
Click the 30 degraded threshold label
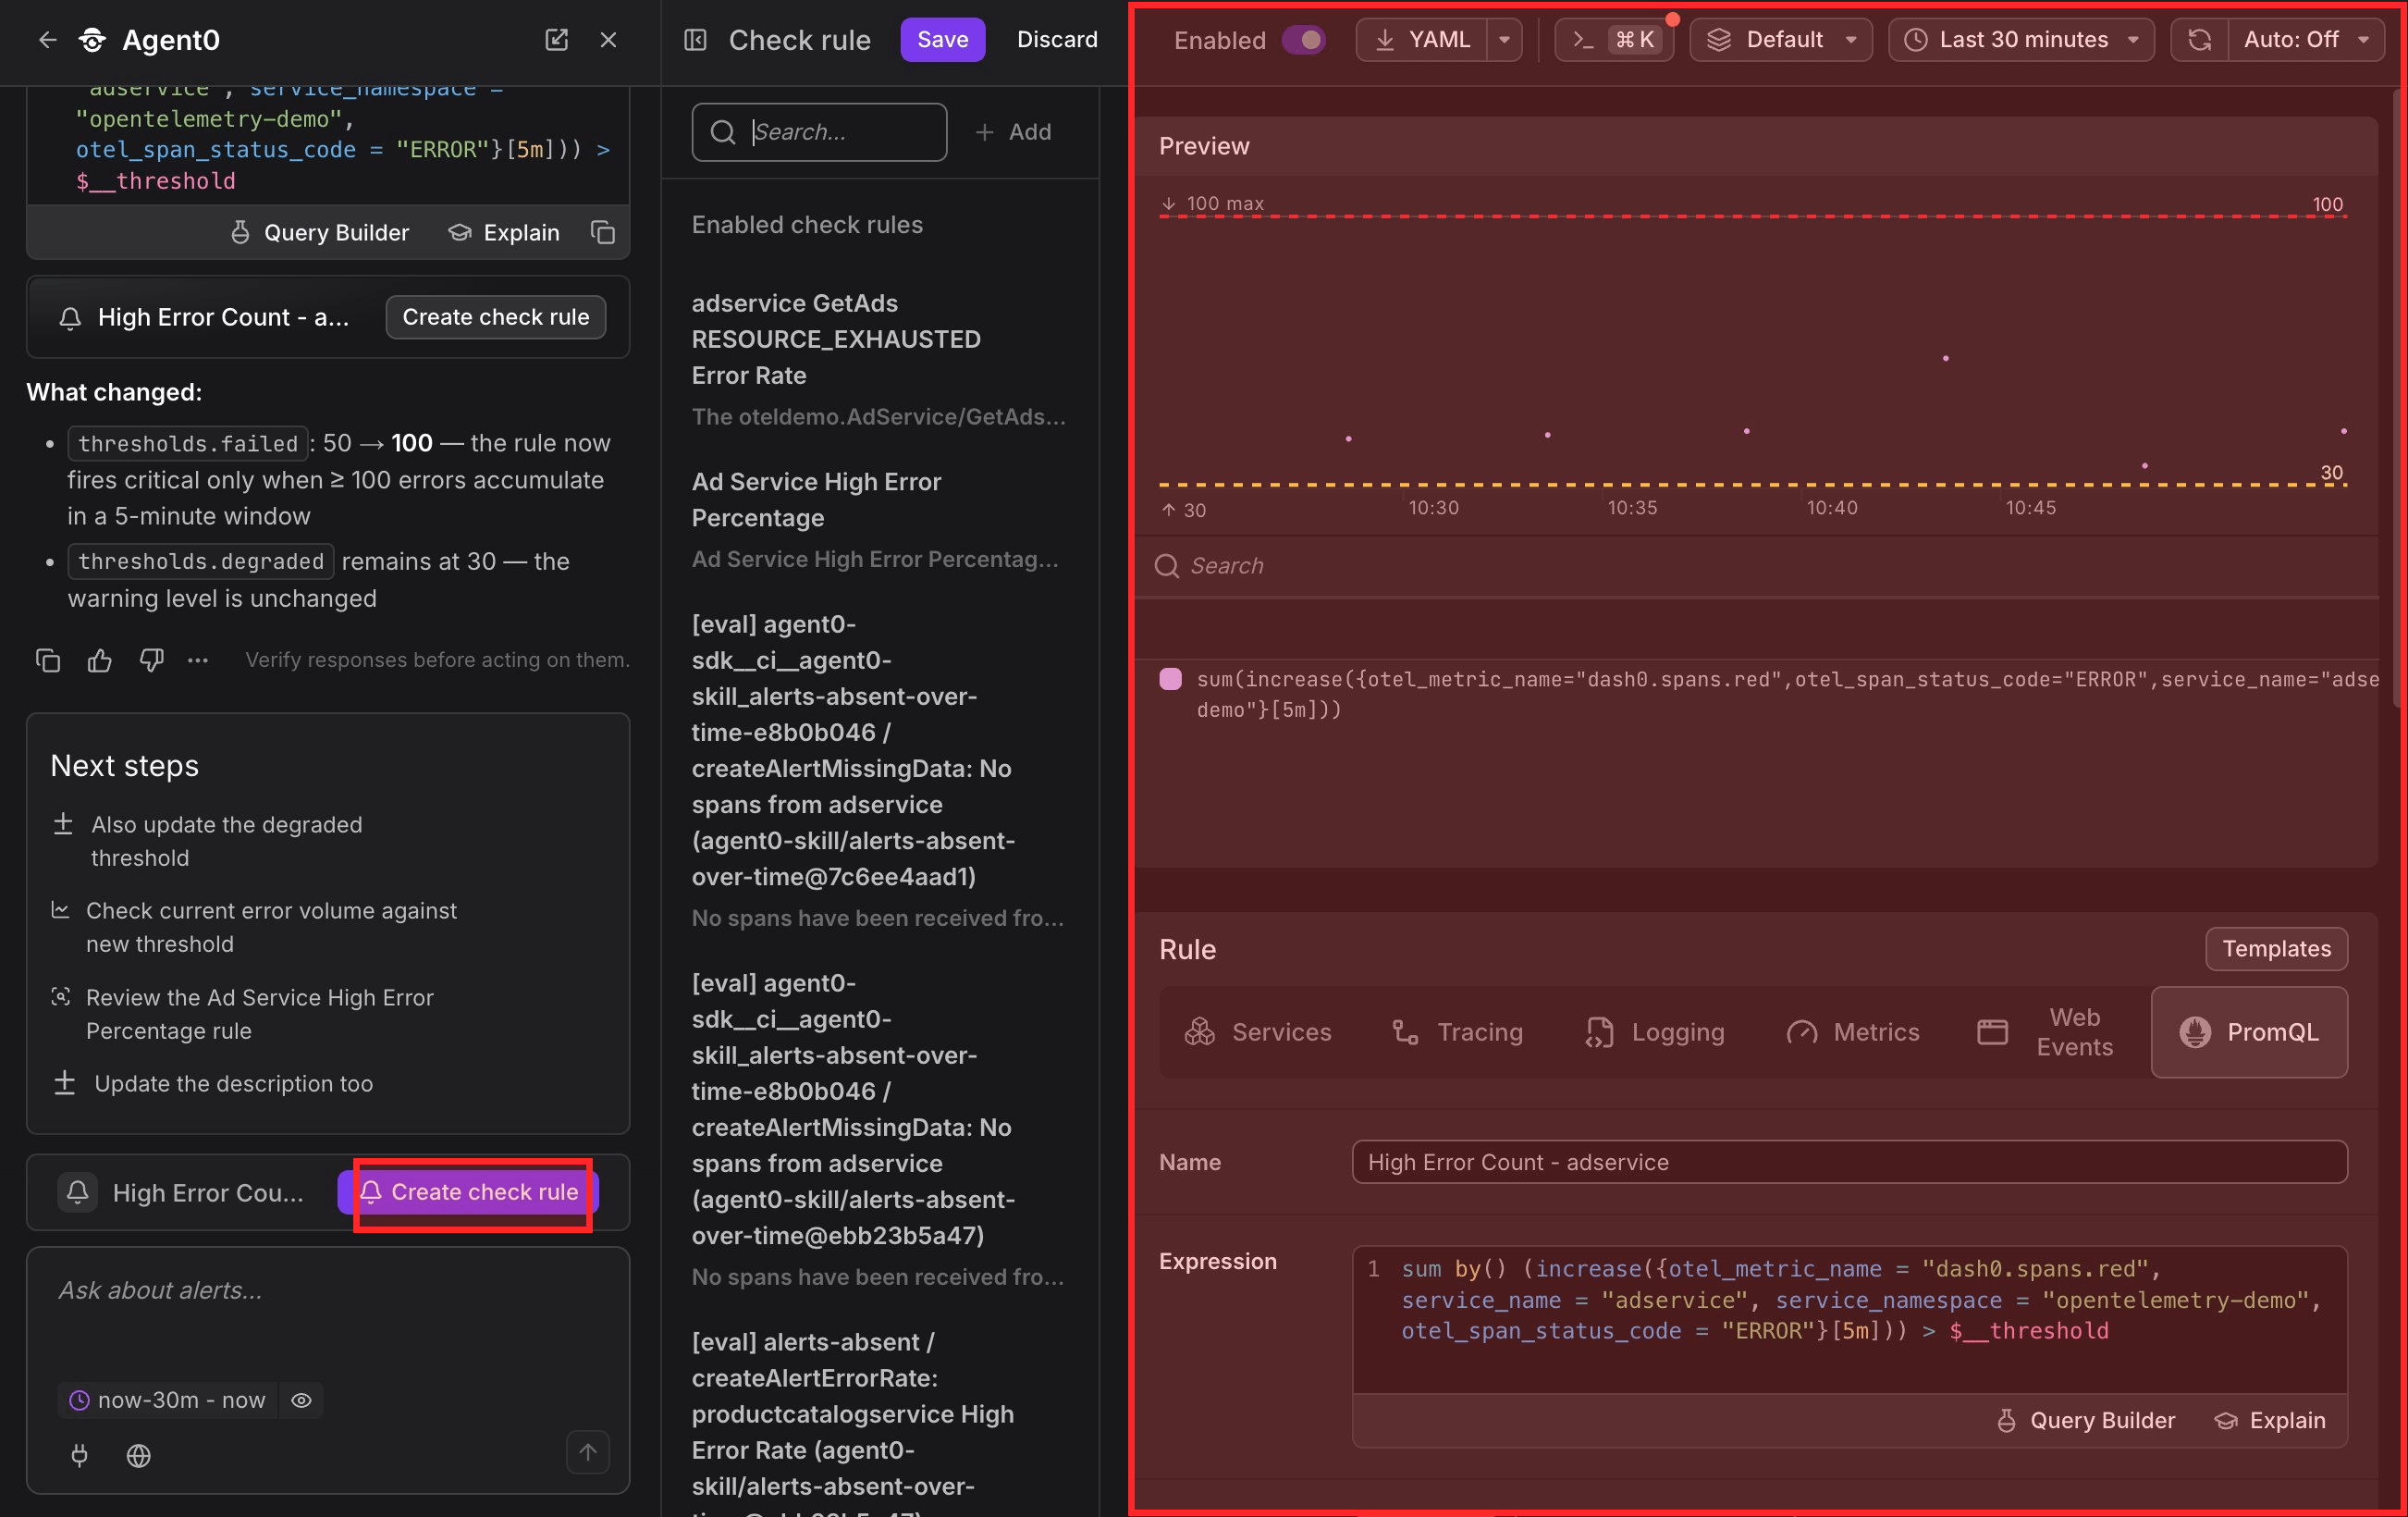pyautogui.click(x=2331, y=472)
